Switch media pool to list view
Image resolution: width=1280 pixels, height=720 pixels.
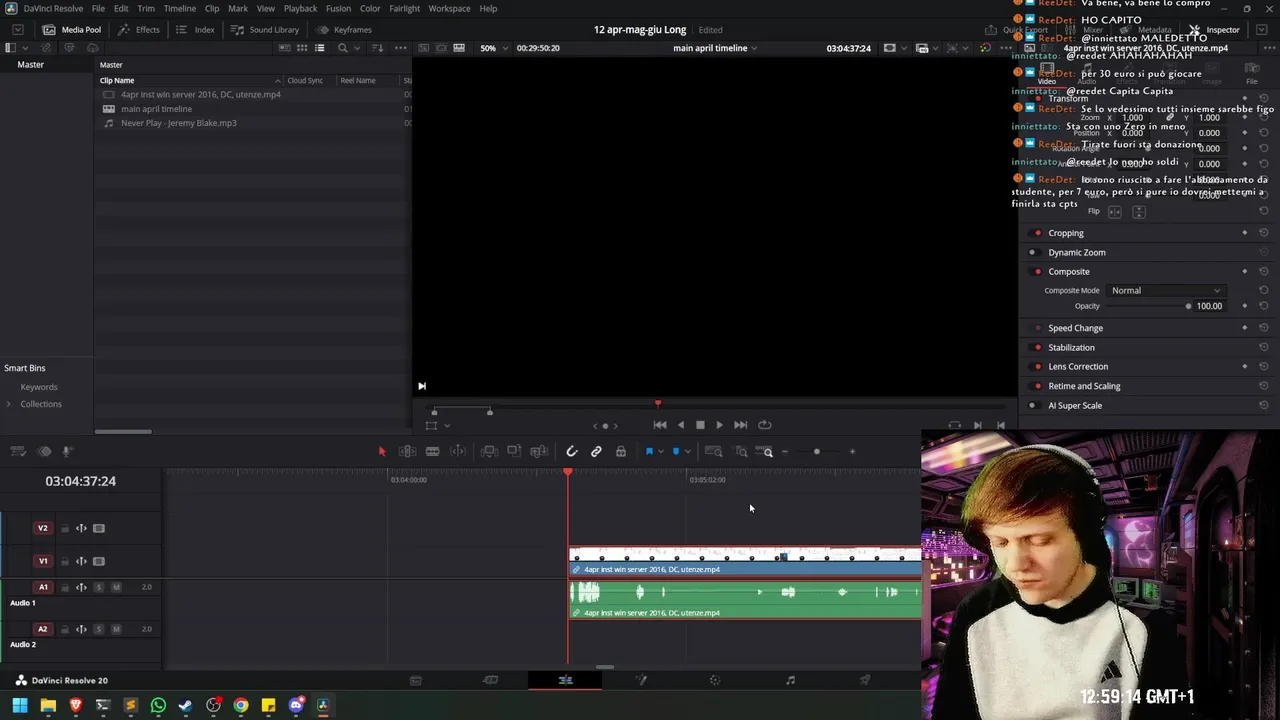click(320, 48)
